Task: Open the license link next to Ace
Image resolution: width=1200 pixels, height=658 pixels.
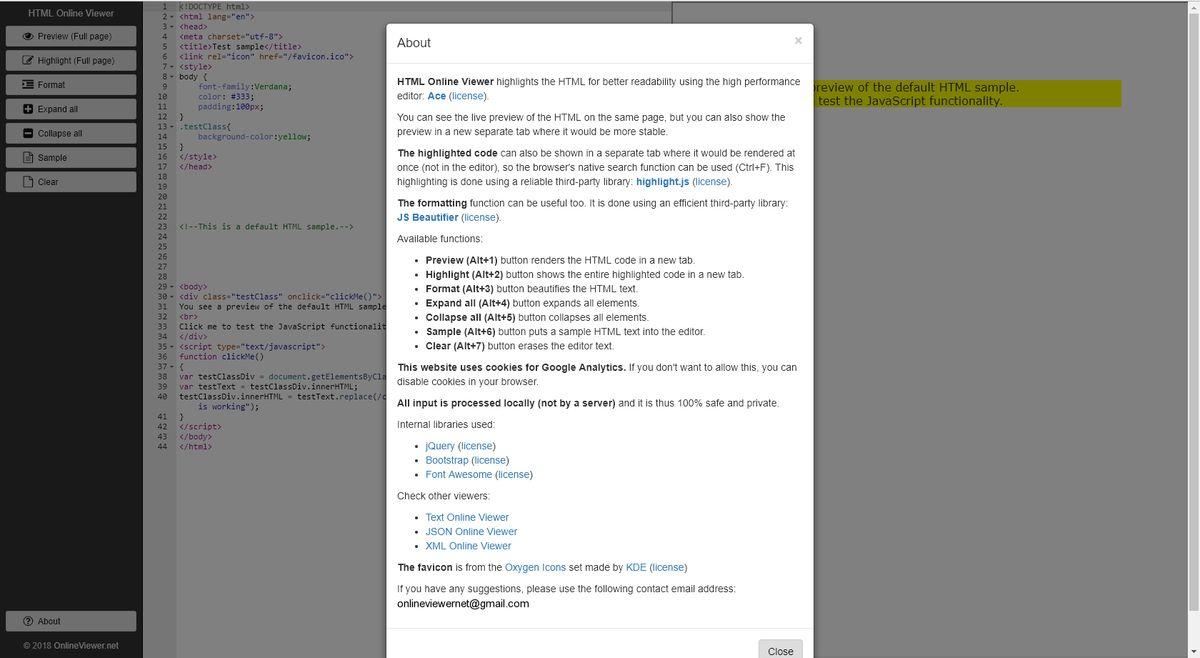Action: click(467, 96)
